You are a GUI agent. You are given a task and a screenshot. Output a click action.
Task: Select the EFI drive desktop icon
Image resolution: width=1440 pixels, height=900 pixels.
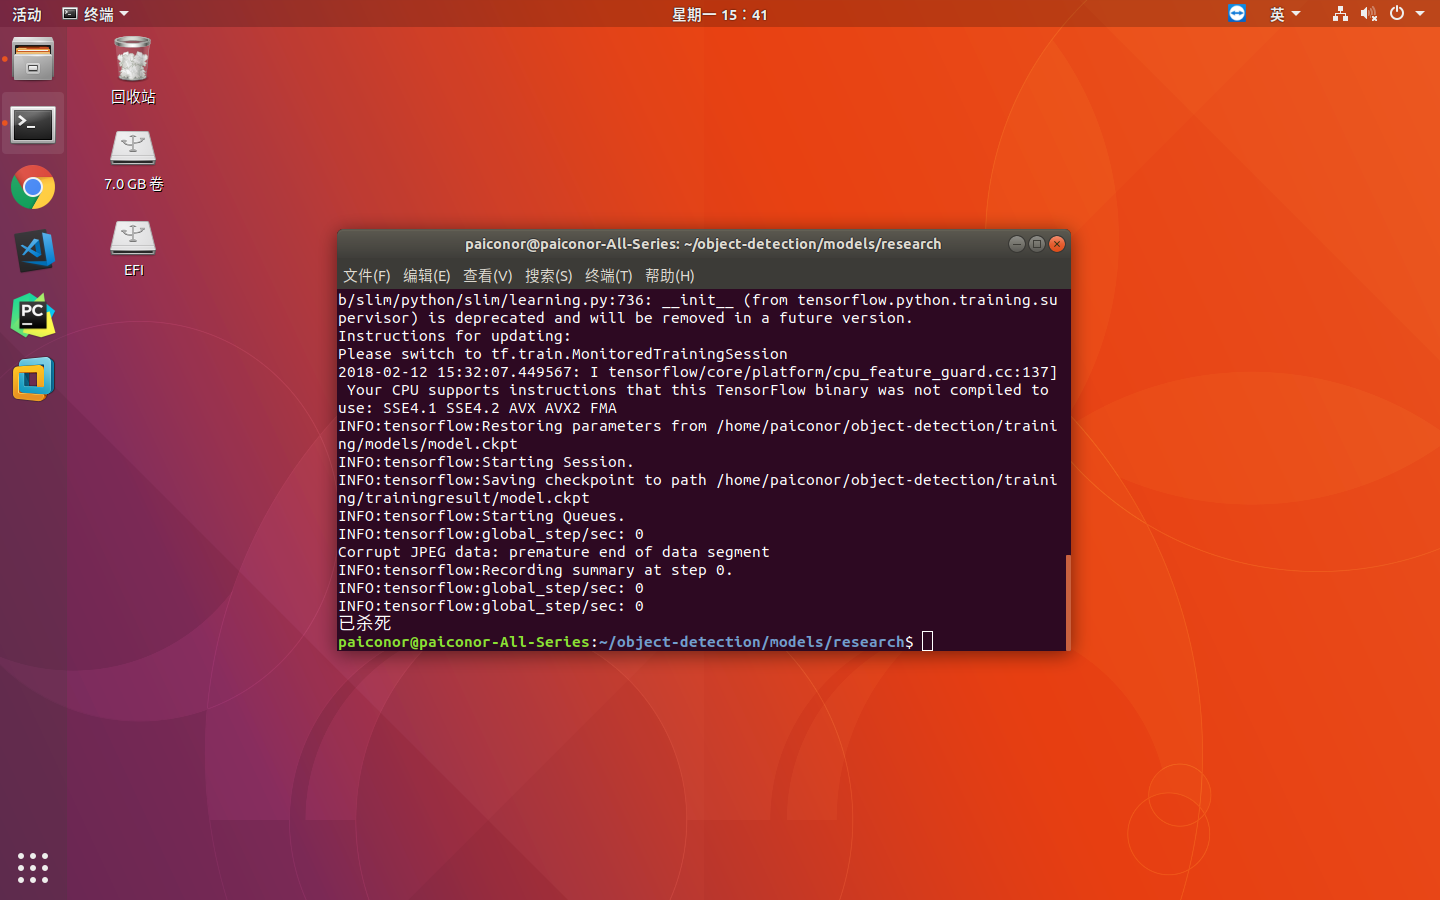133,248
